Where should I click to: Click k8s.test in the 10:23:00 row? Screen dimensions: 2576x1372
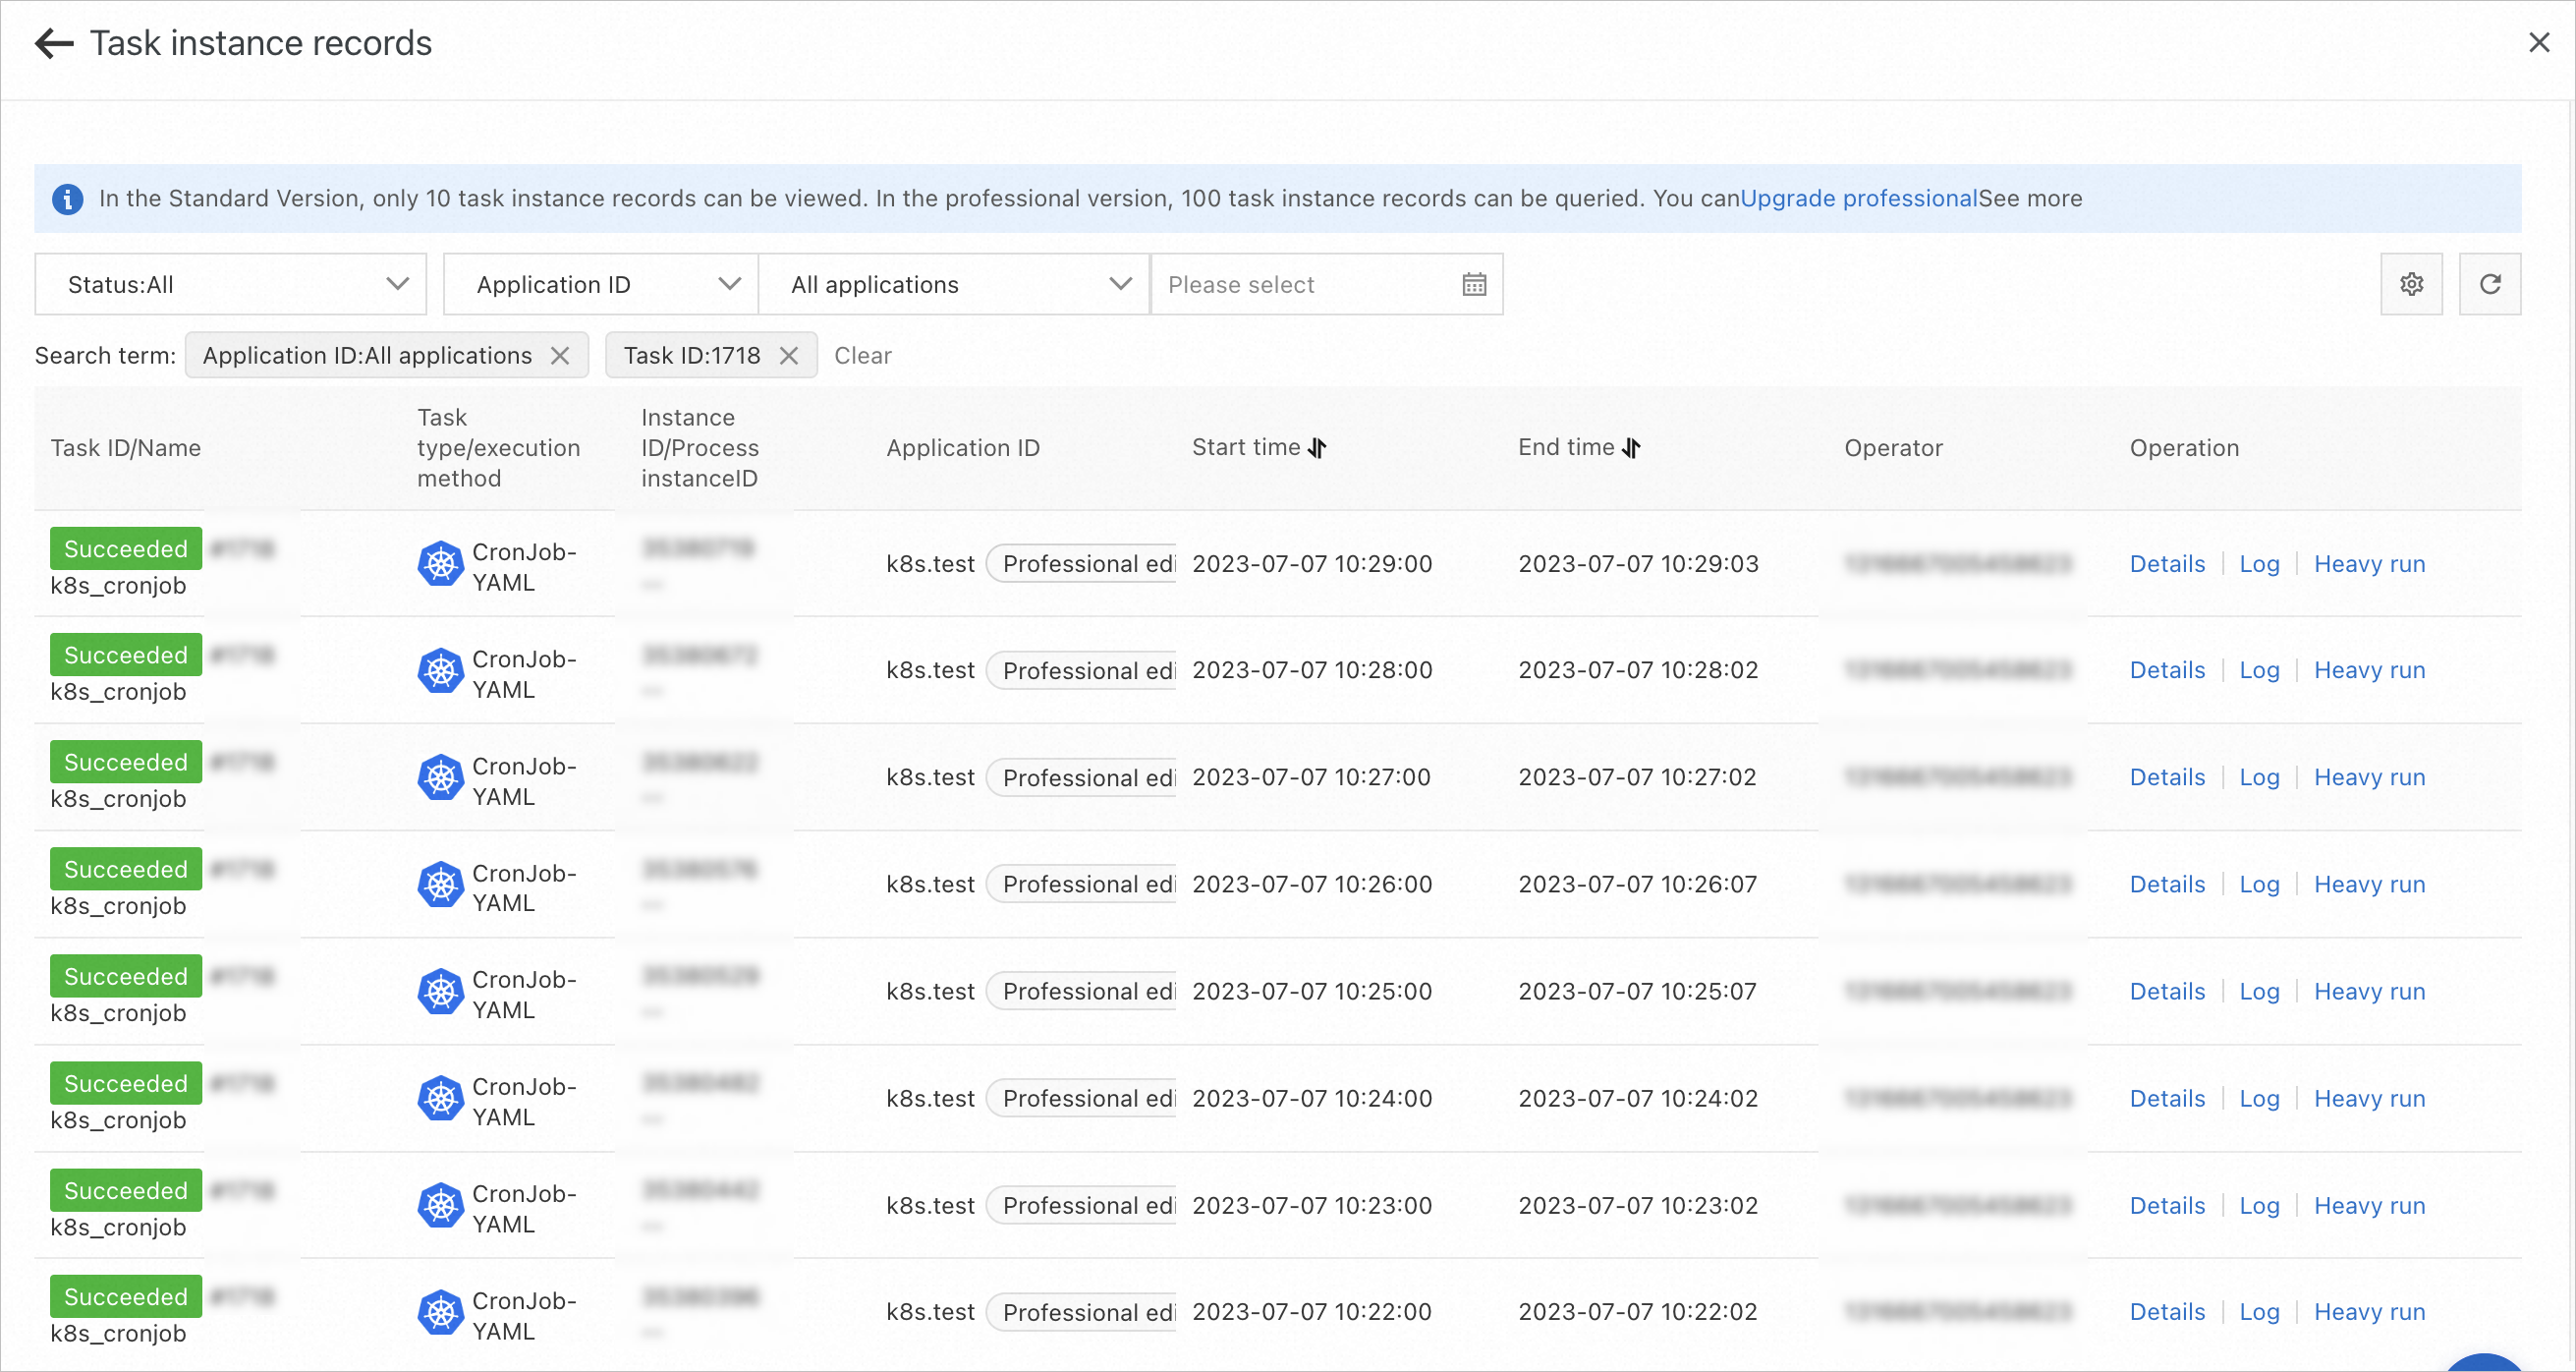click(x=930, y=1205)
